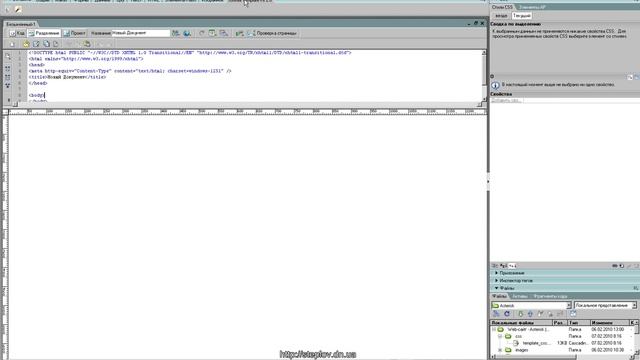Screen dimensions: 640x360
Task: Click Connect to remote host icon
Action: click(496, 314)
